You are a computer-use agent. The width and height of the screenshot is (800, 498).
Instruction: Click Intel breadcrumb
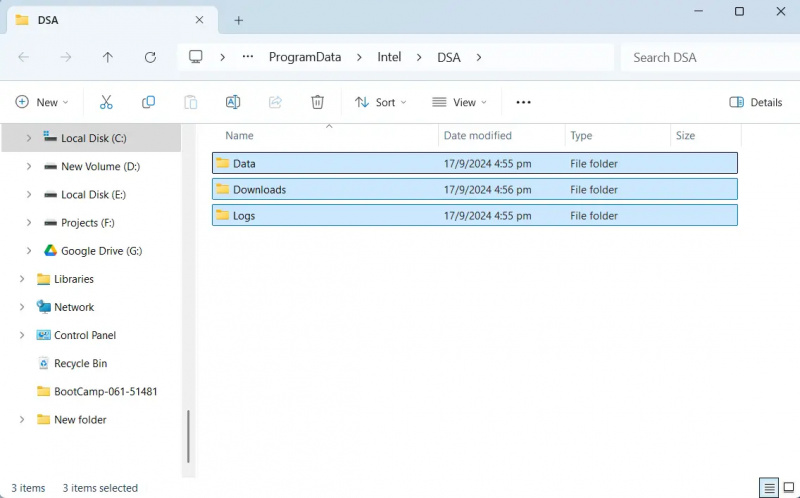point(389,57)
